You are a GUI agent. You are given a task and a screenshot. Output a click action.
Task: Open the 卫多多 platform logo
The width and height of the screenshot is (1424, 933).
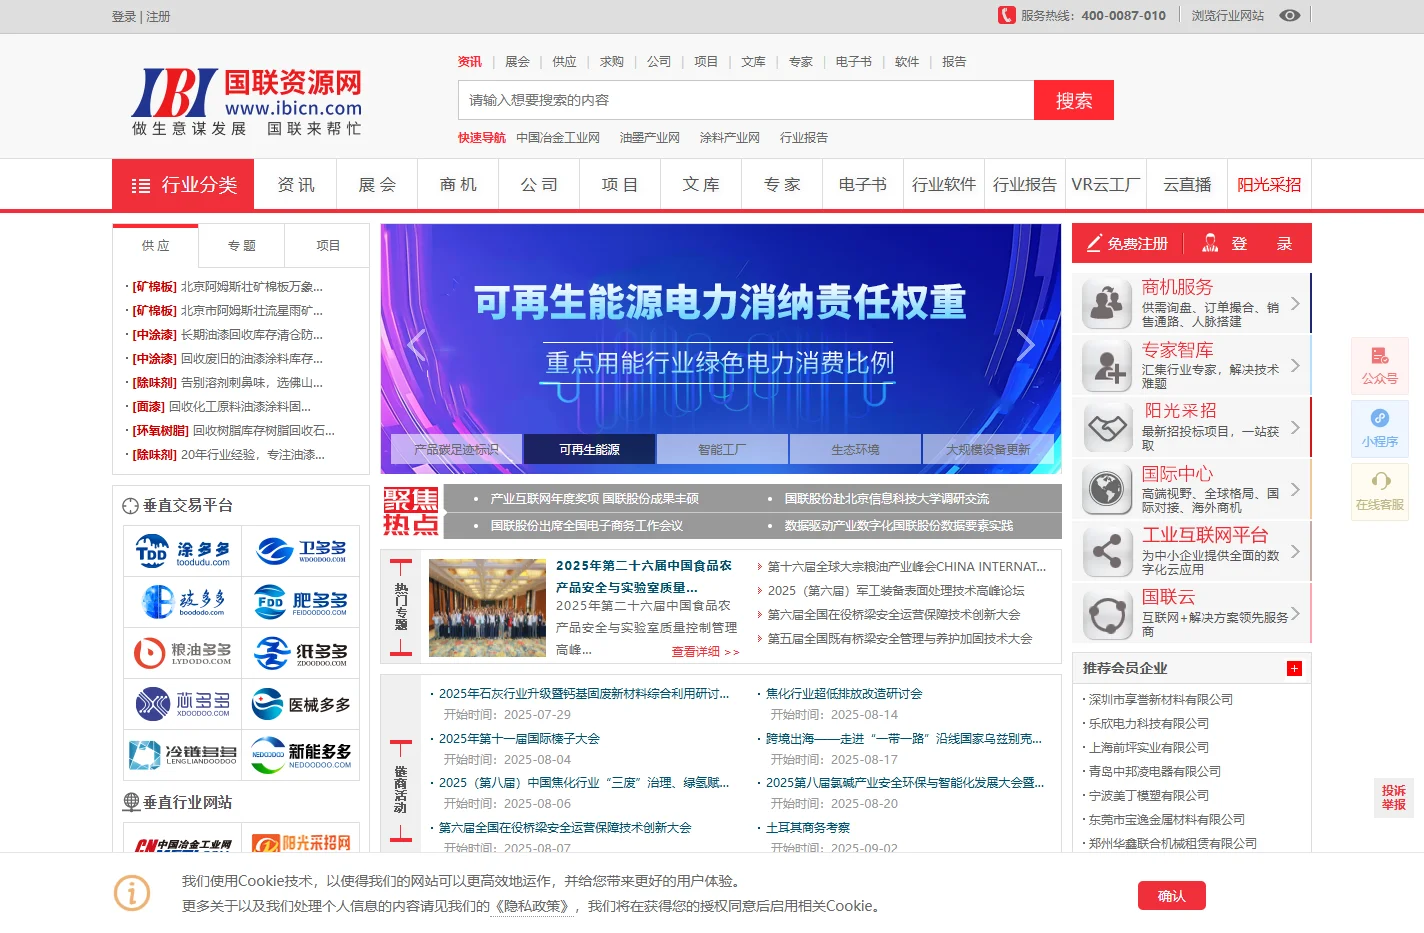[301, 551]
